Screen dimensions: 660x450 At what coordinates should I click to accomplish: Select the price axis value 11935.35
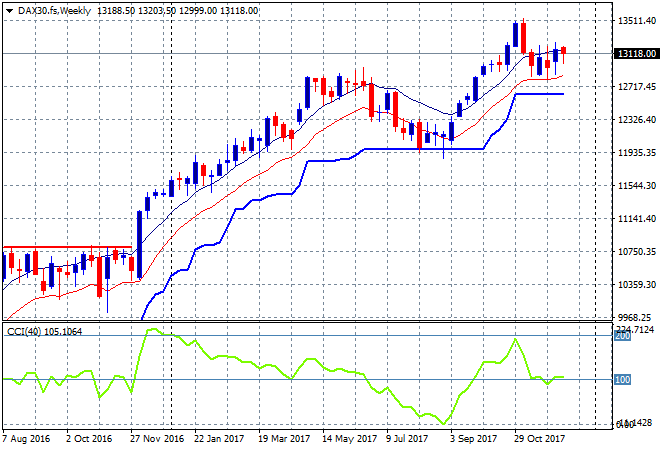pyautogui.click(x=637, y=152)
